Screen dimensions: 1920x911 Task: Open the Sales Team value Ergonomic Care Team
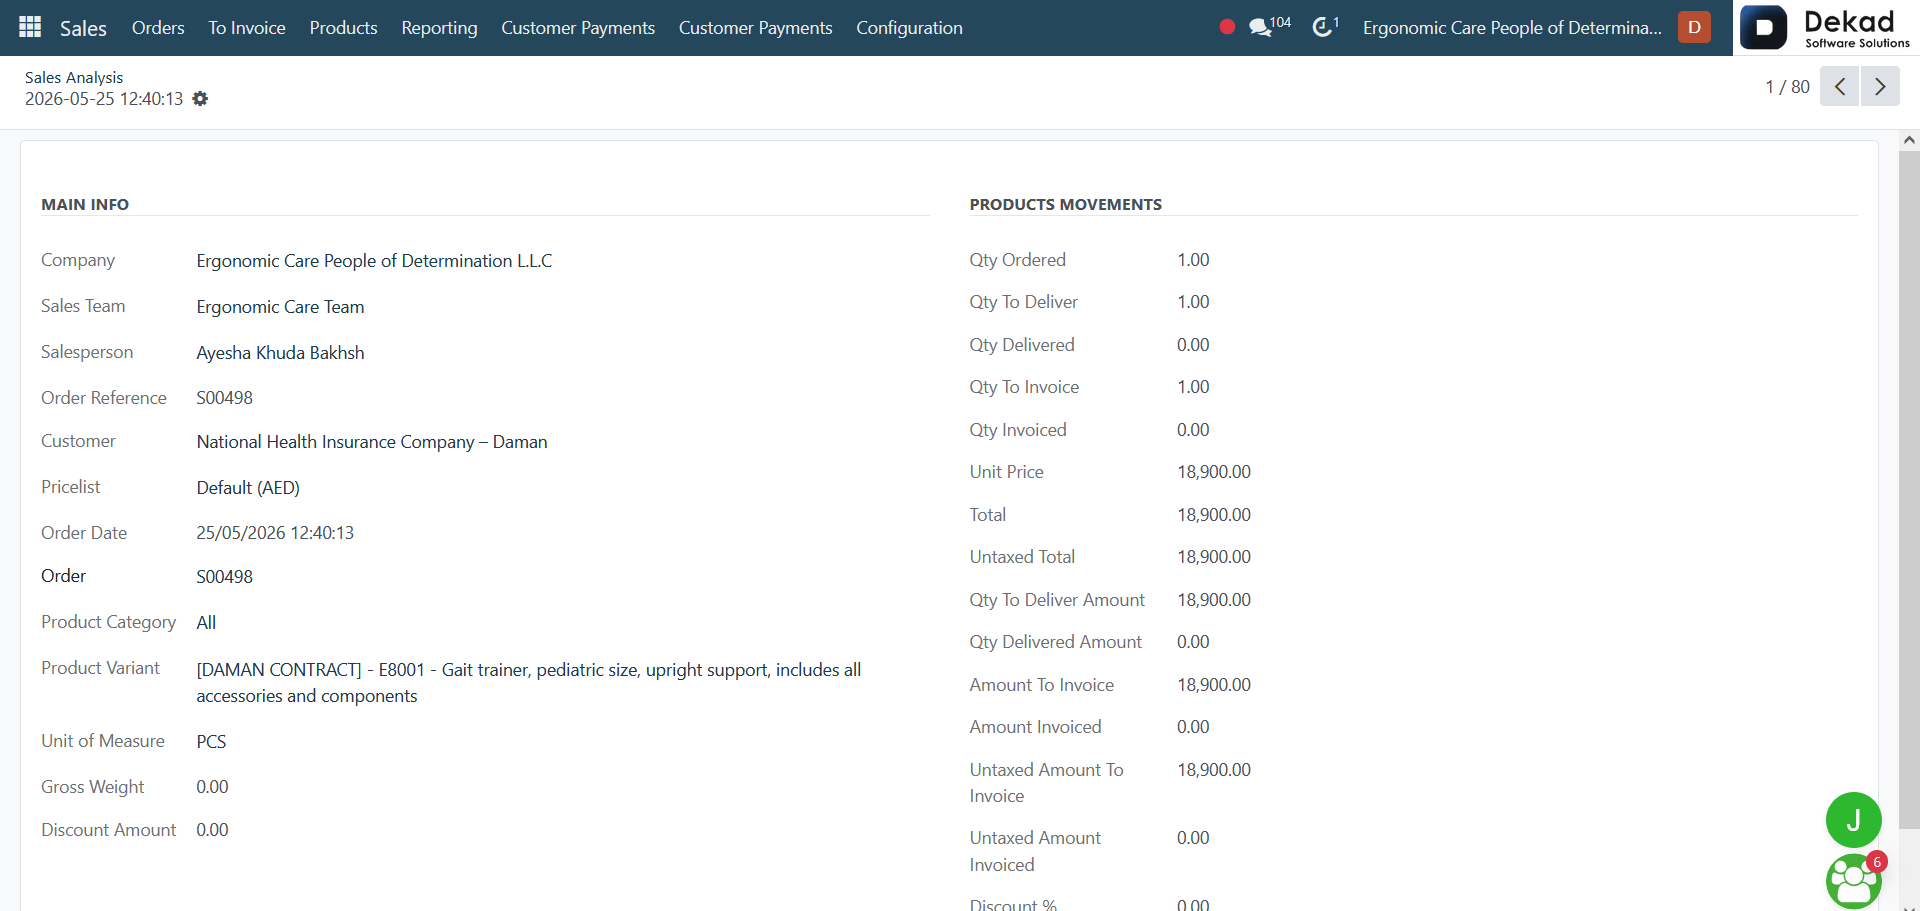coord(280,307)
